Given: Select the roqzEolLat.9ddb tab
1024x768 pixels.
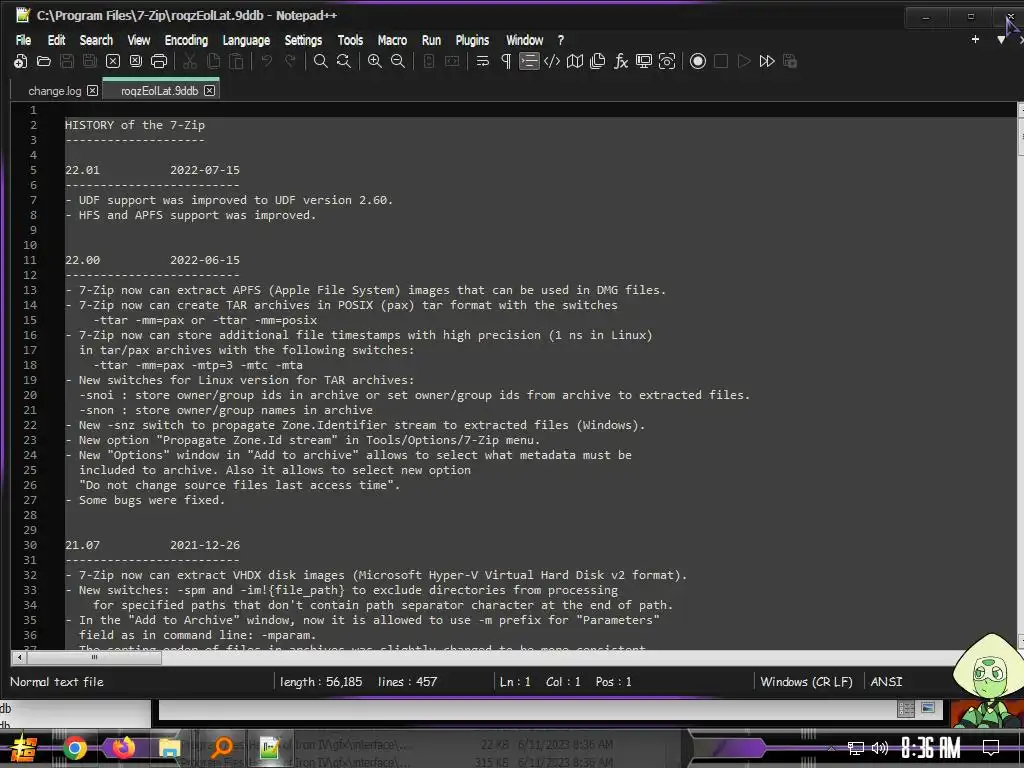Looking at the screenshot, I should pos(159,91).
